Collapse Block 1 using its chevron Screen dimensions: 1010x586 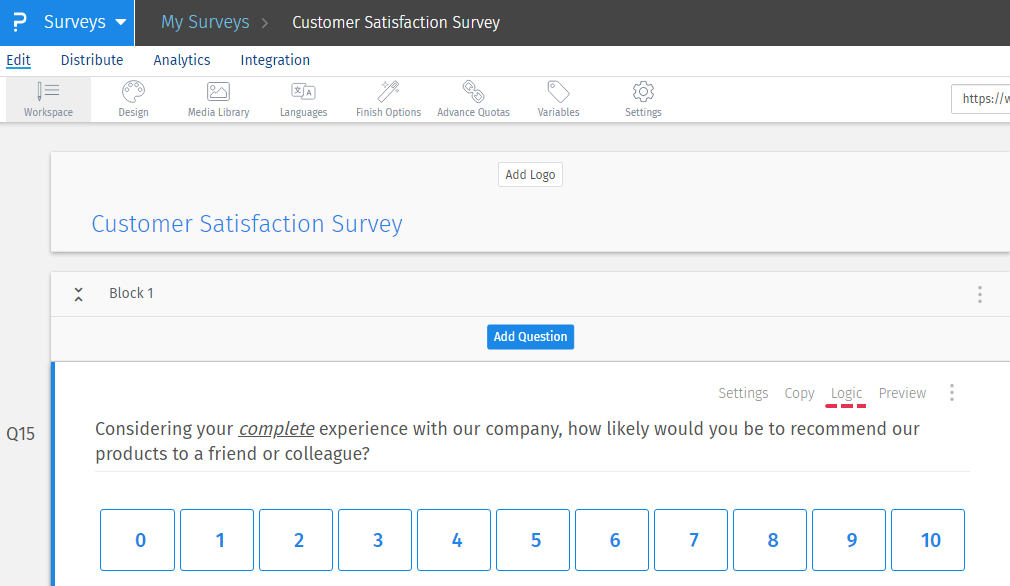coord(78,293)
